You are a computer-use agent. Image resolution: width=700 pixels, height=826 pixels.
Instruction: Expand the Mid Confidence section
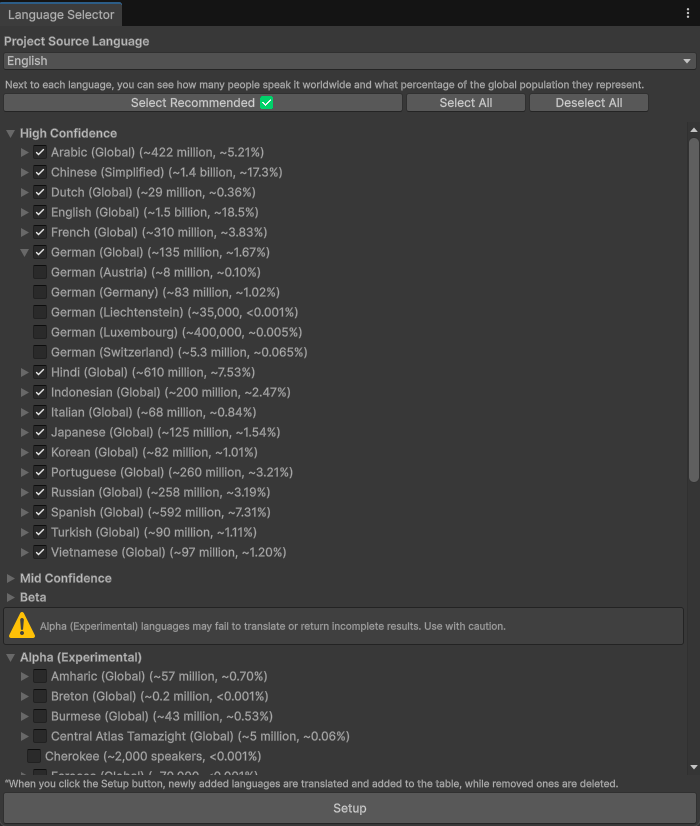tap(10, 577)
